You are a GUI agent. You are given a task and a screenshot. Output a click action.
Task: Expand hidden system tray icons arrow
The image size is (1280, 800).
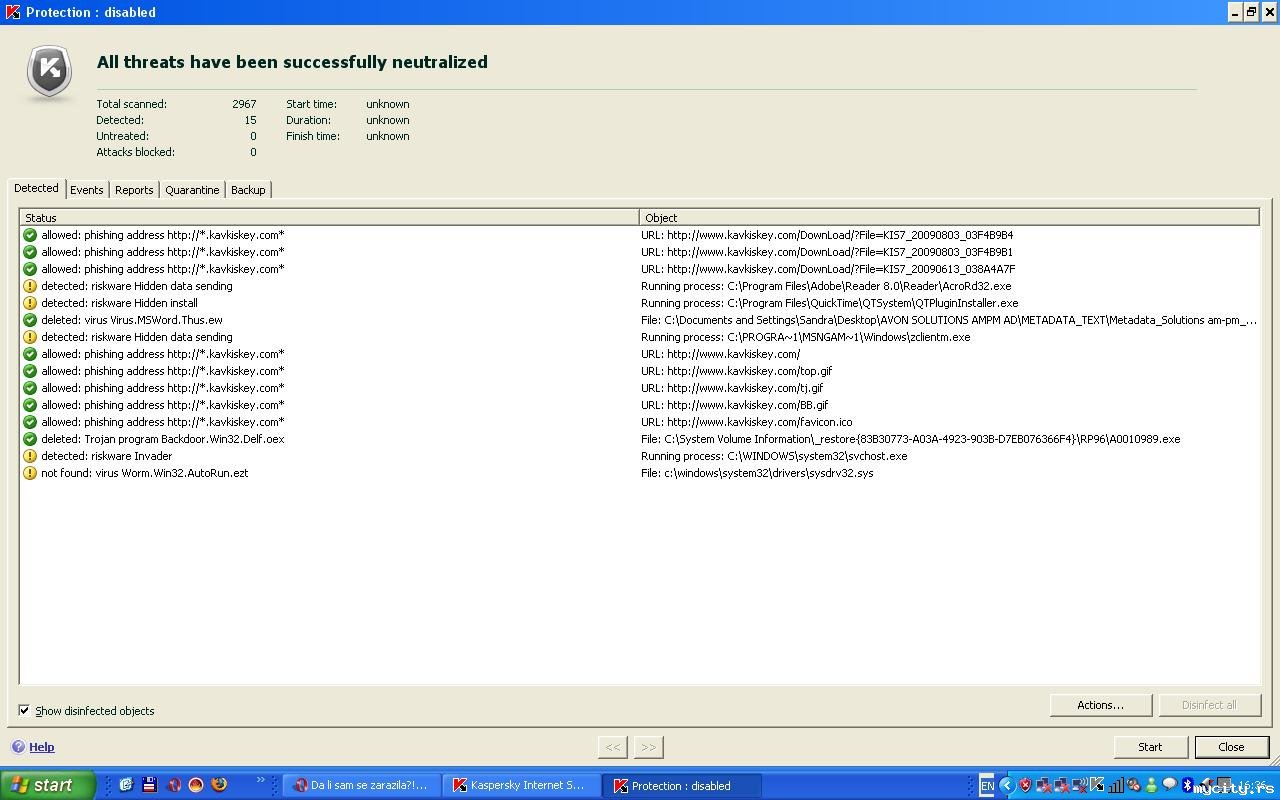[1007, 785]
